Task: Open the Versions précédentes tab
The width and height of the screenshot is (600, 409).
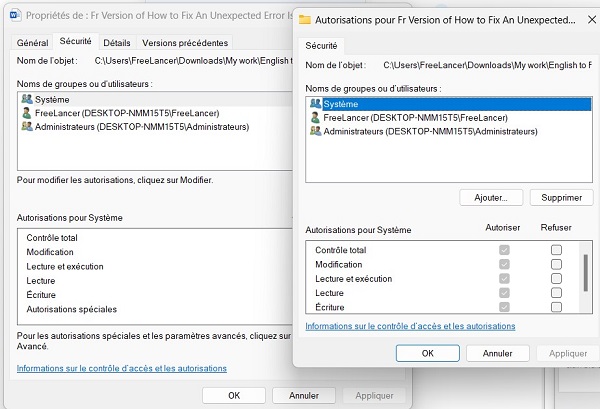Action: click(185, 43)
